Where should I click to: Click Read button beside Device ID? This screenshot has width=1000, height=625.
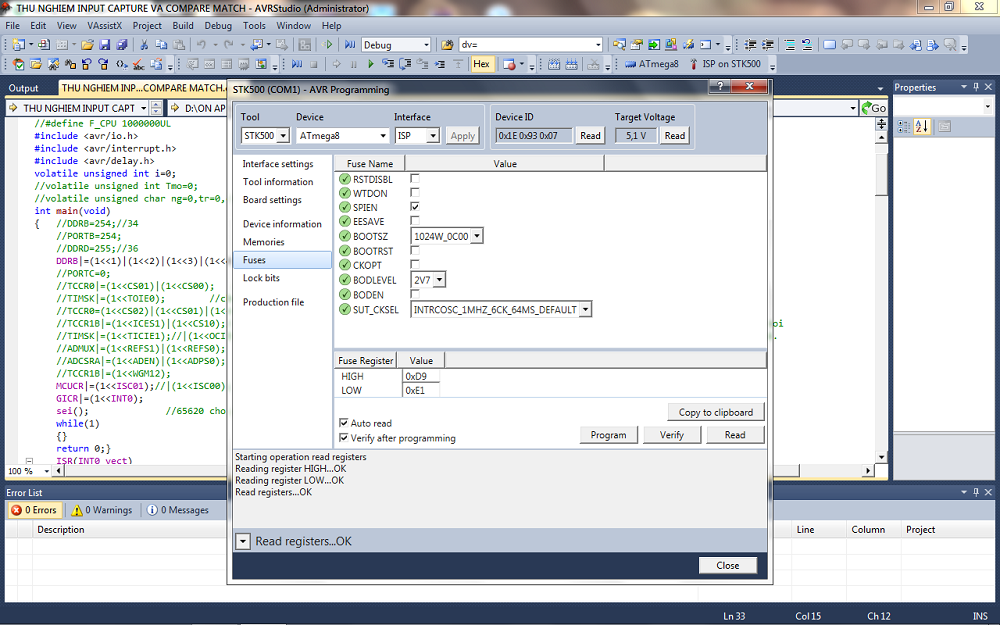tap(590, 135)
